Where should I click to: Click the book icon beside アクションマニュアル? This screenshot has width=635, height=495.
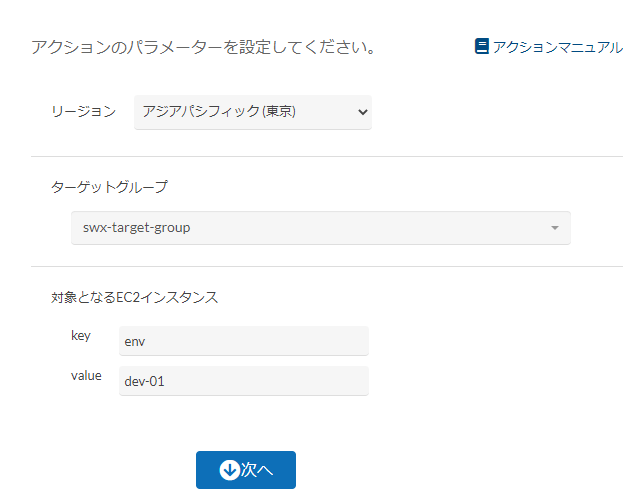[x=482, y=46]
